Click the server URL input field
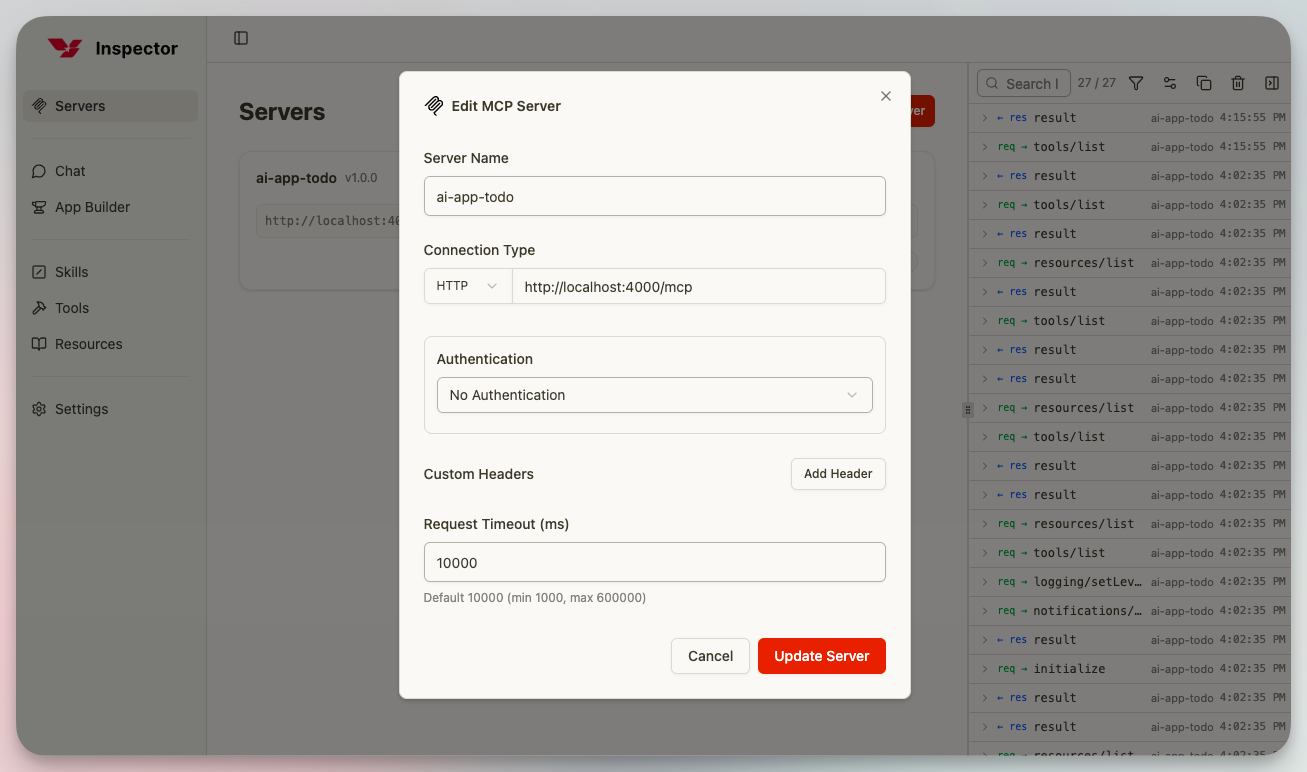 point(699,286)
